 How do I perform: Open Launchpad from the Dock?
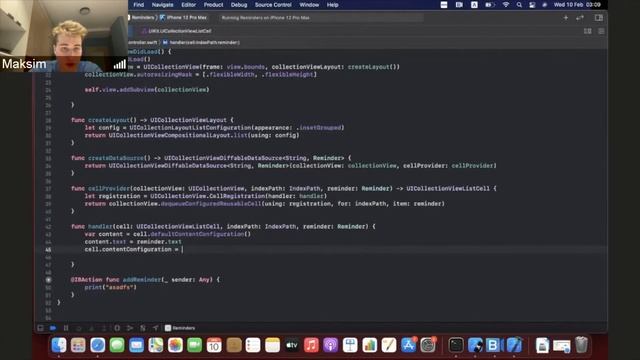[x=78, y=345]
